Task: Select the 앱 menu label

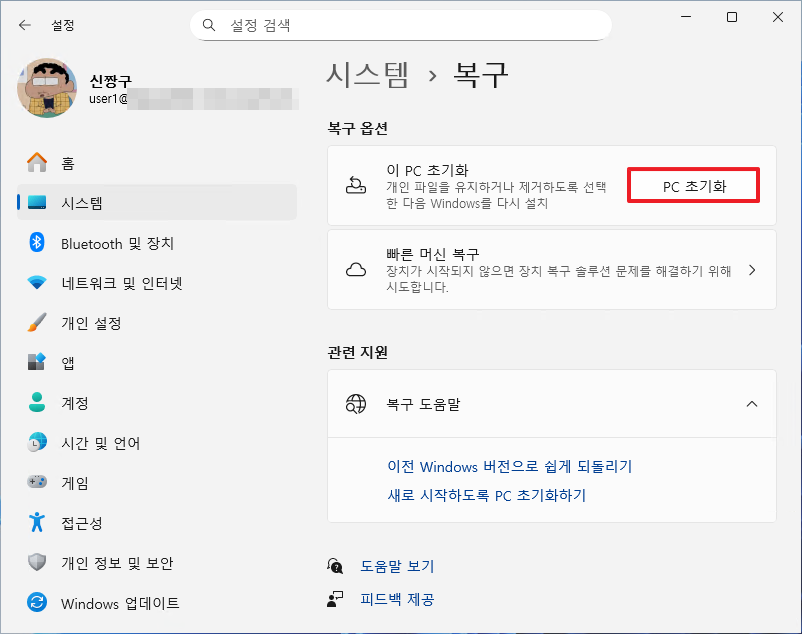Action: pos(68,363)
